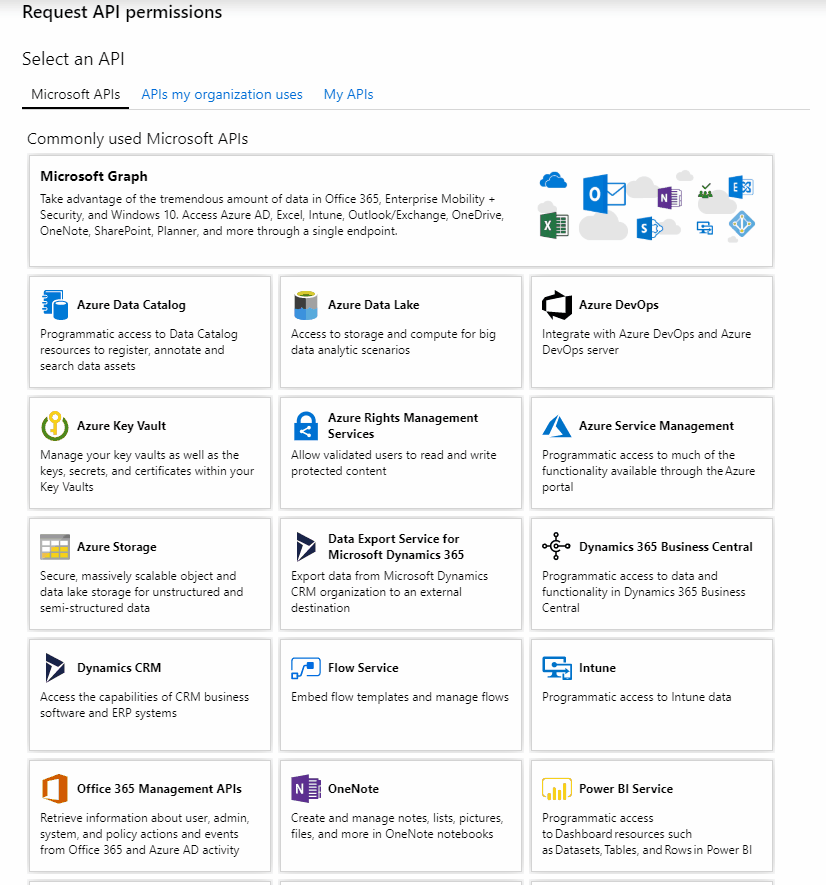Image resolution: width=826 pixels, height=885 pixels.
Task: Click the Planner people icon in Graph card
Action: [x=705, y=191]
